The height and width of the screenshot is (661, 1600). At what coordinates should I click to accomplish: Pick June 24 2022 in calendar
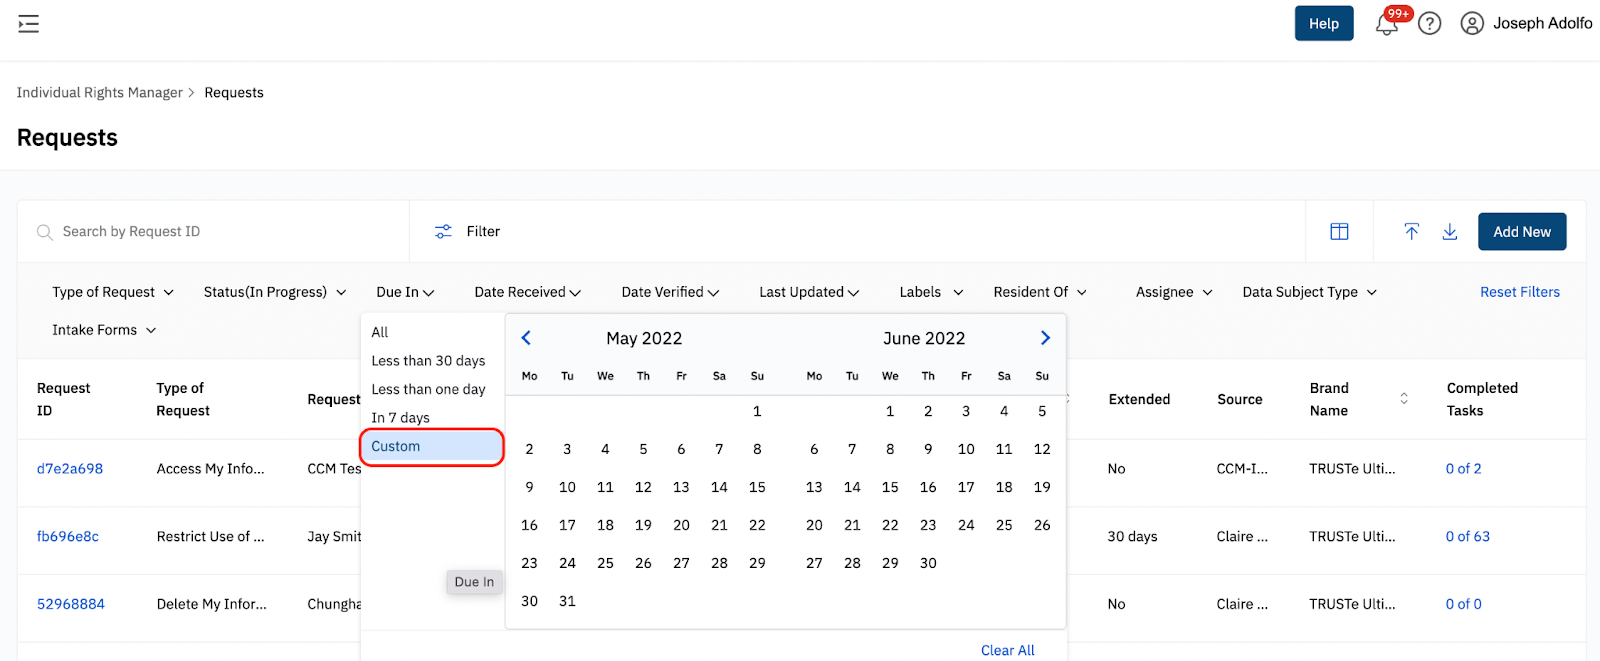966,525
